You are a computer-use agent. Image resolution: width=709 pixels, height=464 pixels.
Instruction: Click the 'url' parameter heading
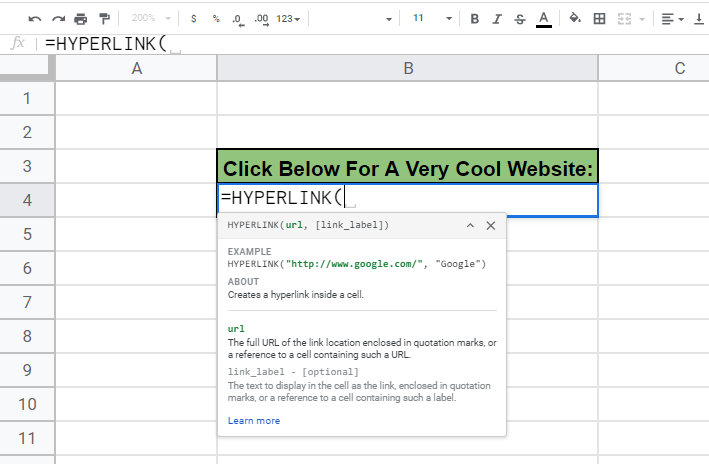pos(236,329)
